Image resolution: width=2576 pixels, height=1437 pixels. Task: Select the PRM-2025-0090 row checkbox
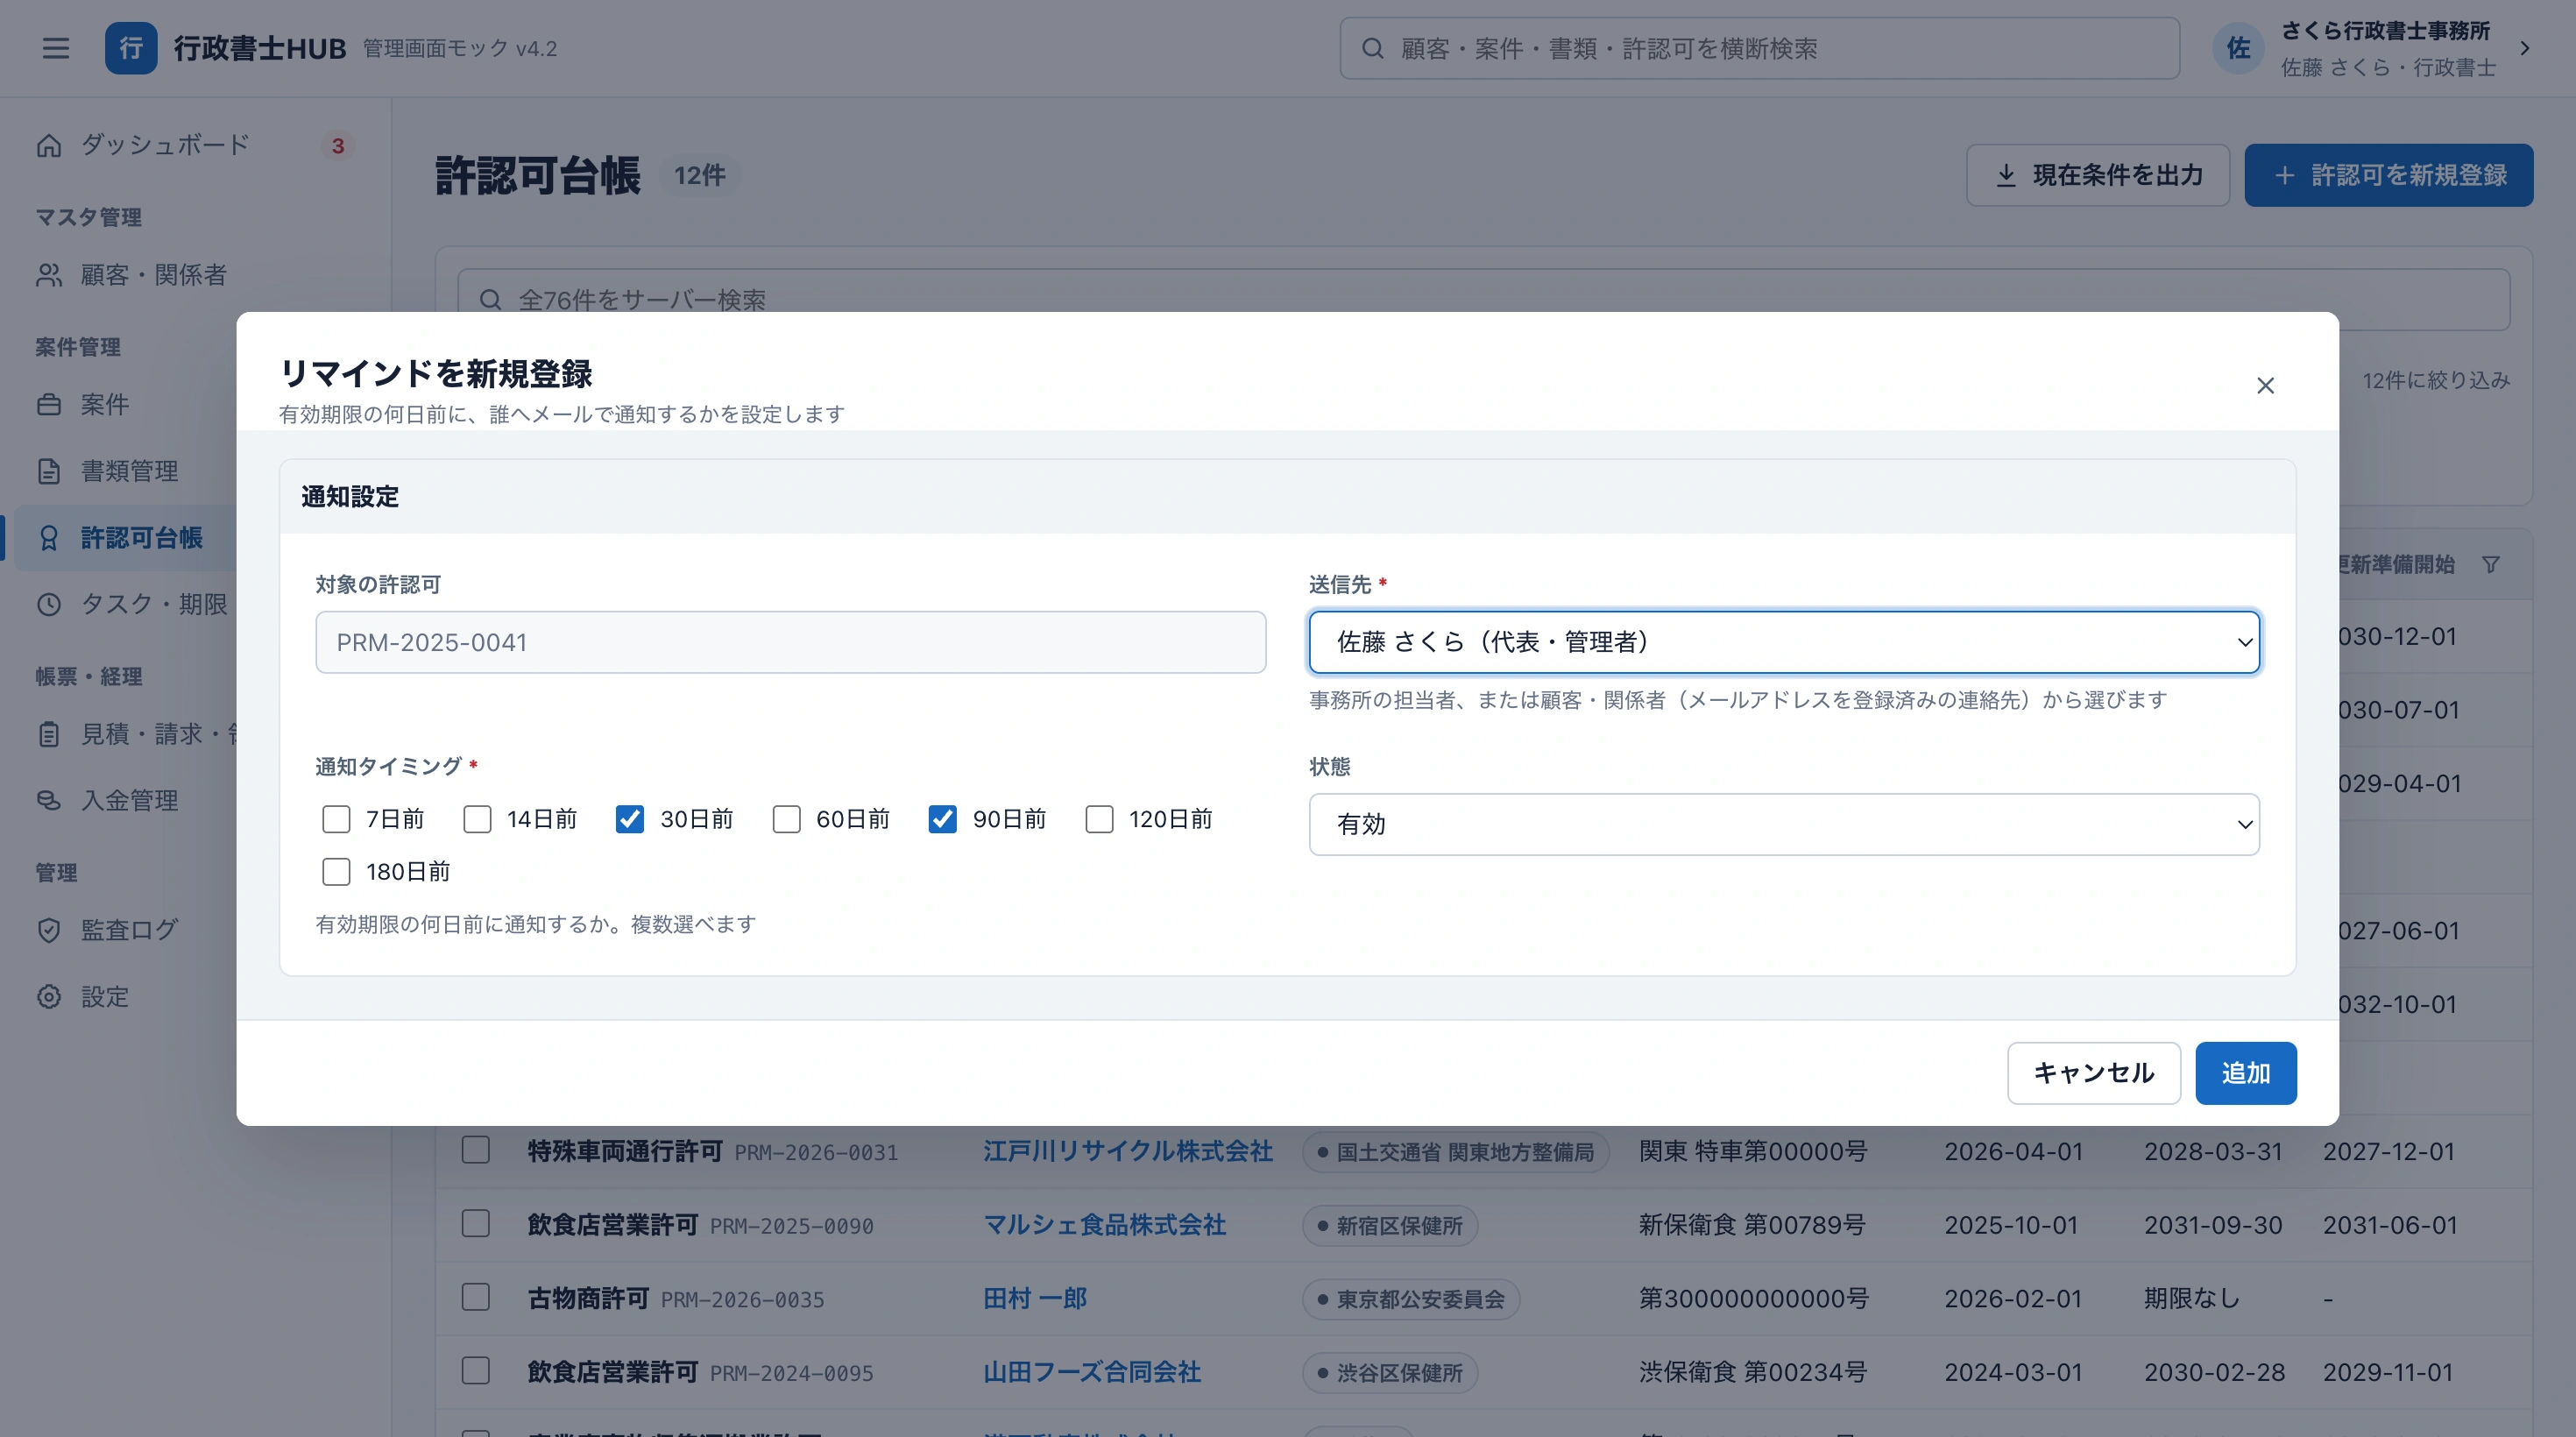pyautogui.click(x=476, y=1224)
